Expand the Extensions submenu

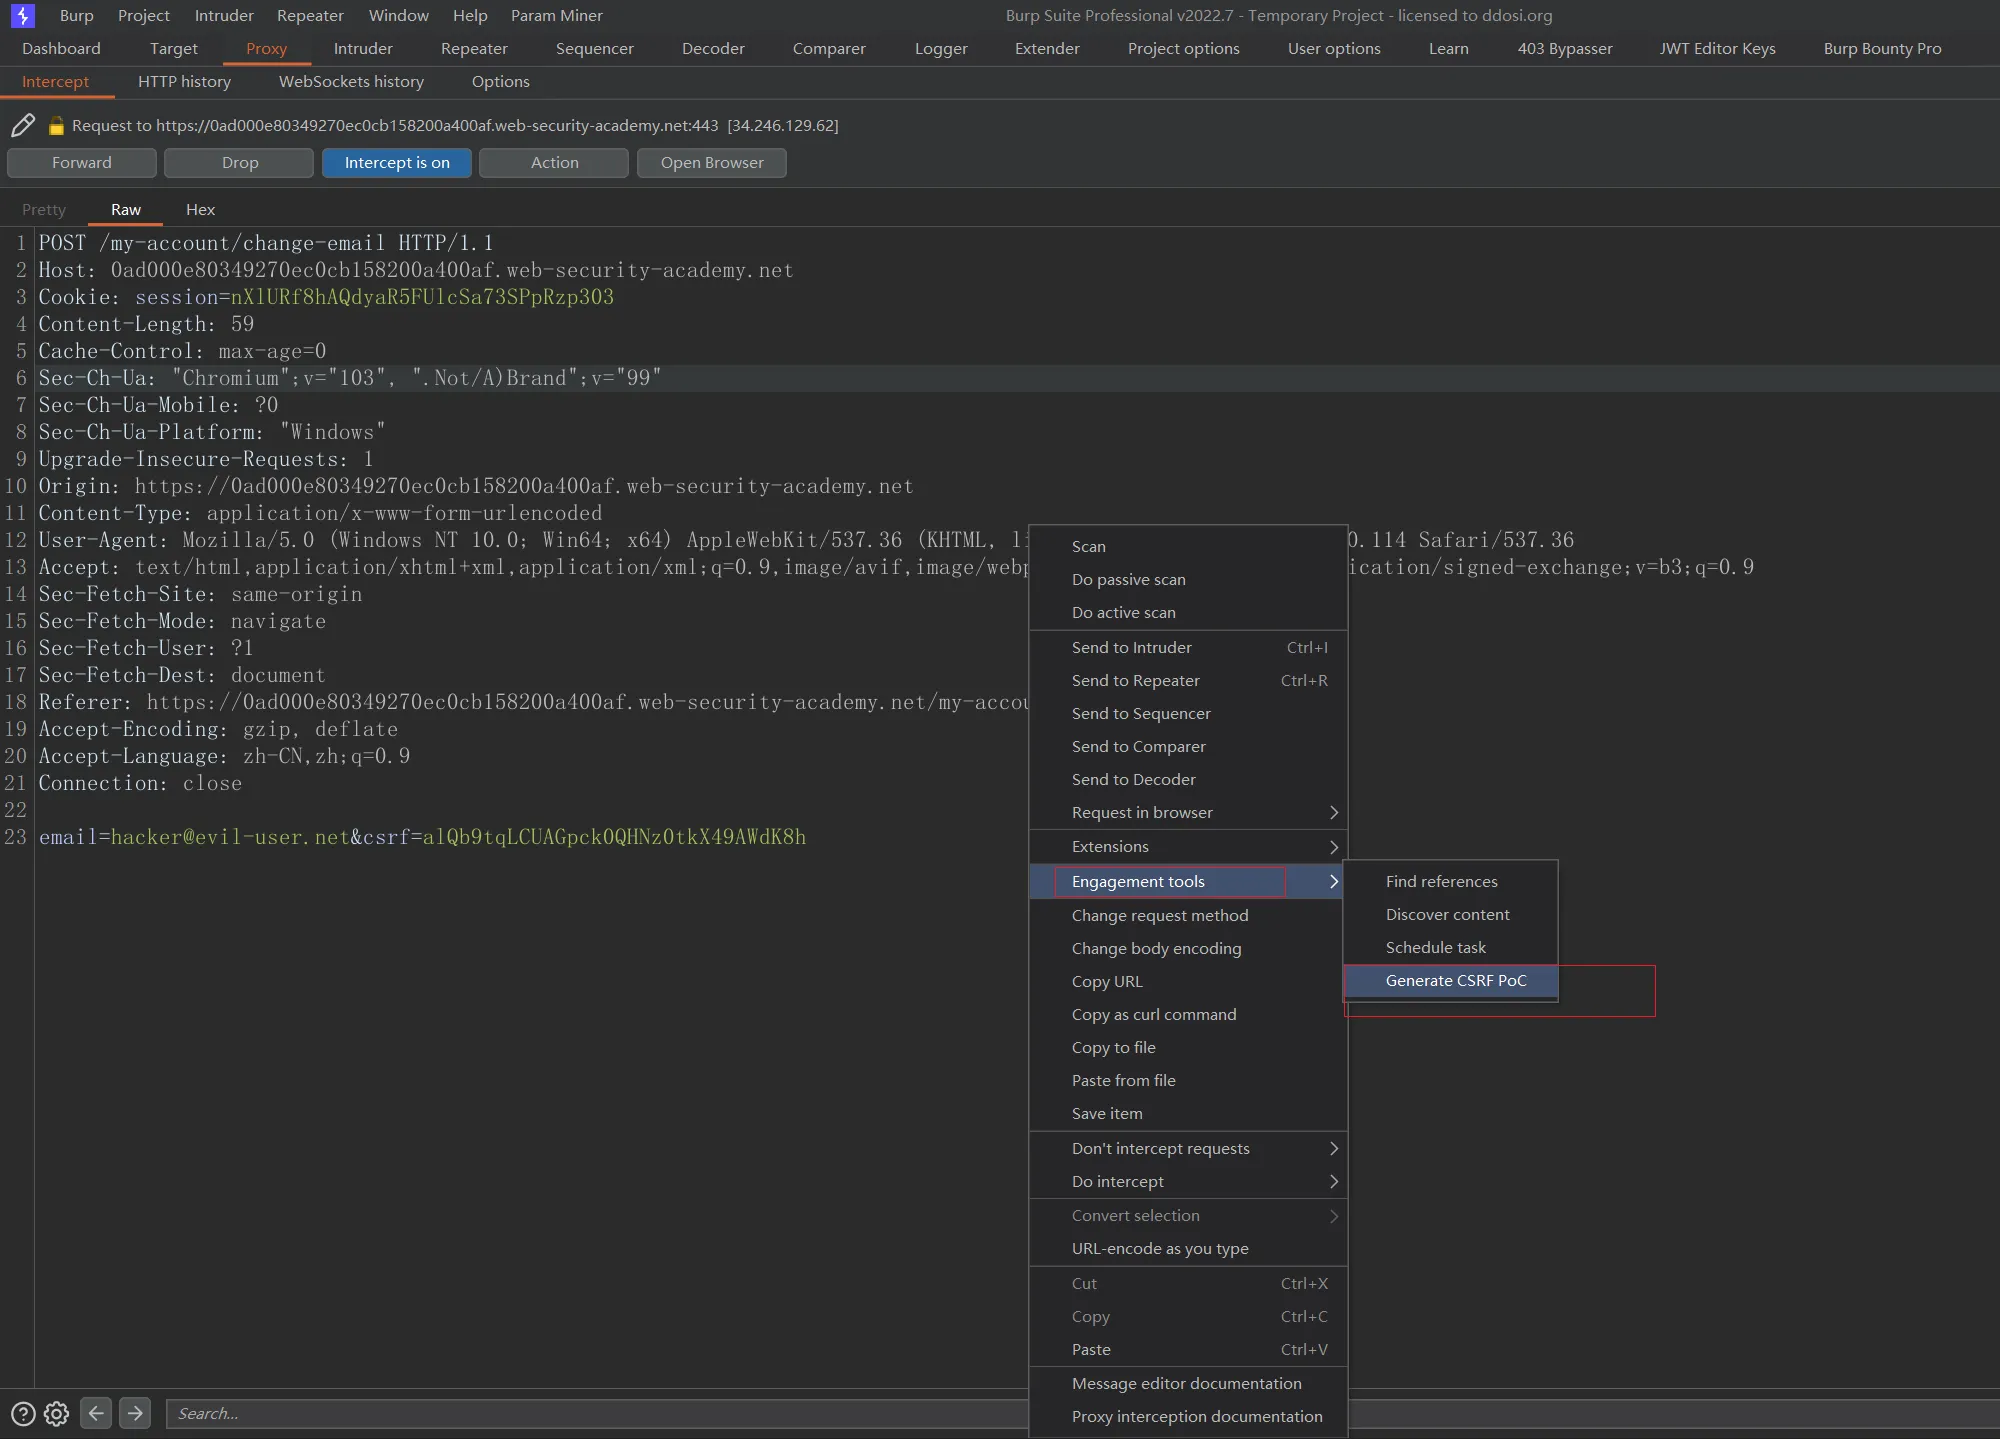[x=1333, y=847]
